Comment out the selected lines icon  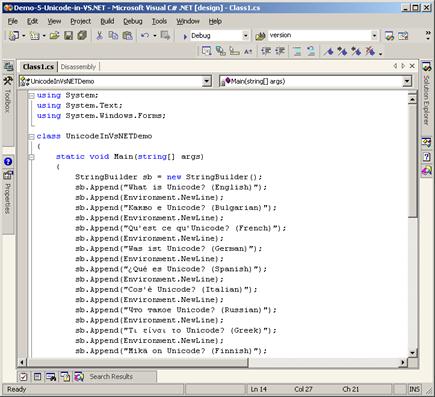pos(297,51)
